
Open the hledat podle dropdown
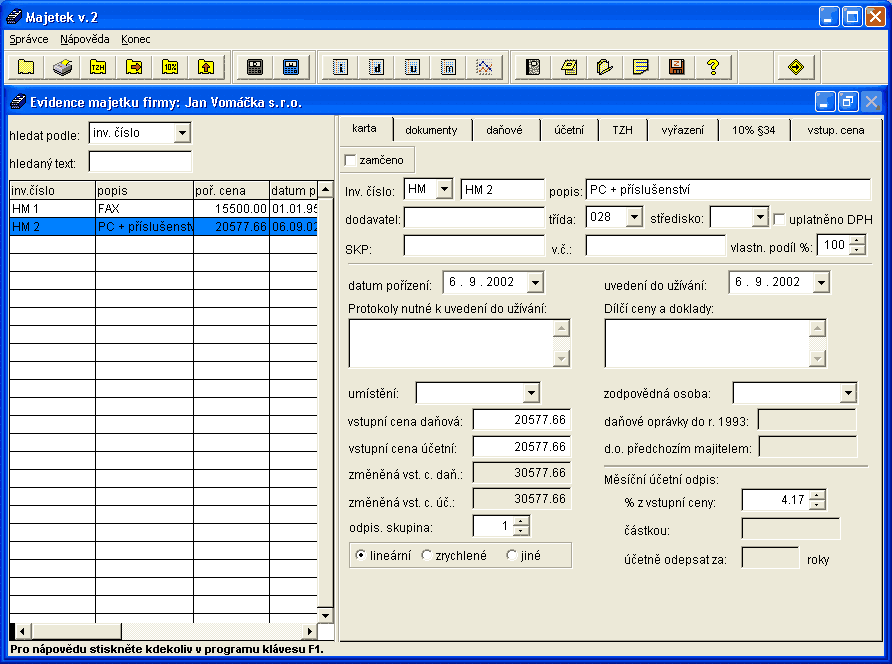[181, 133]
